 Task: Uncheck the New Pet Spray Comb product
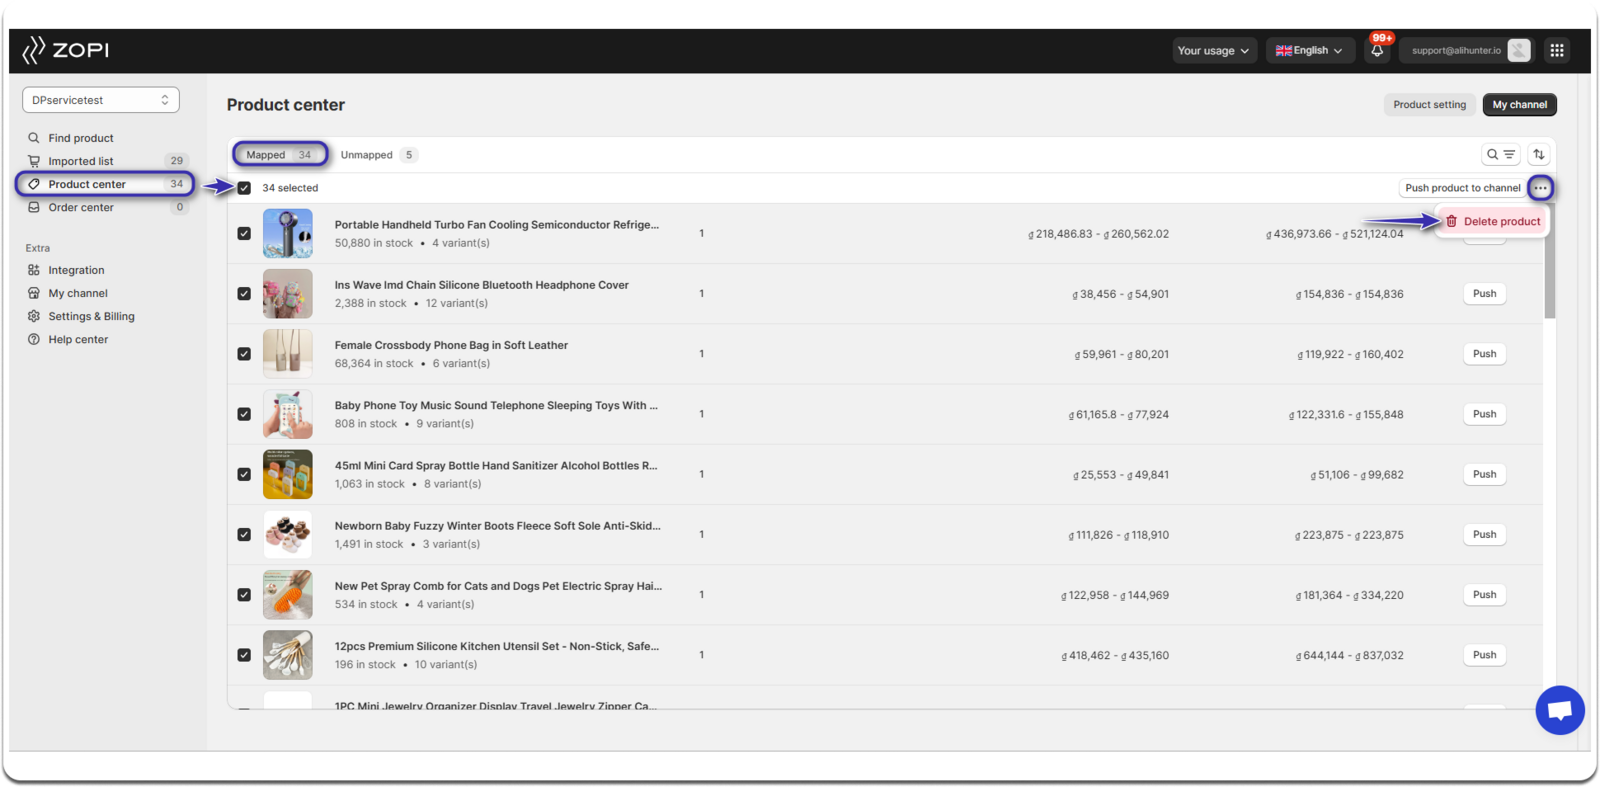point(244,595)
